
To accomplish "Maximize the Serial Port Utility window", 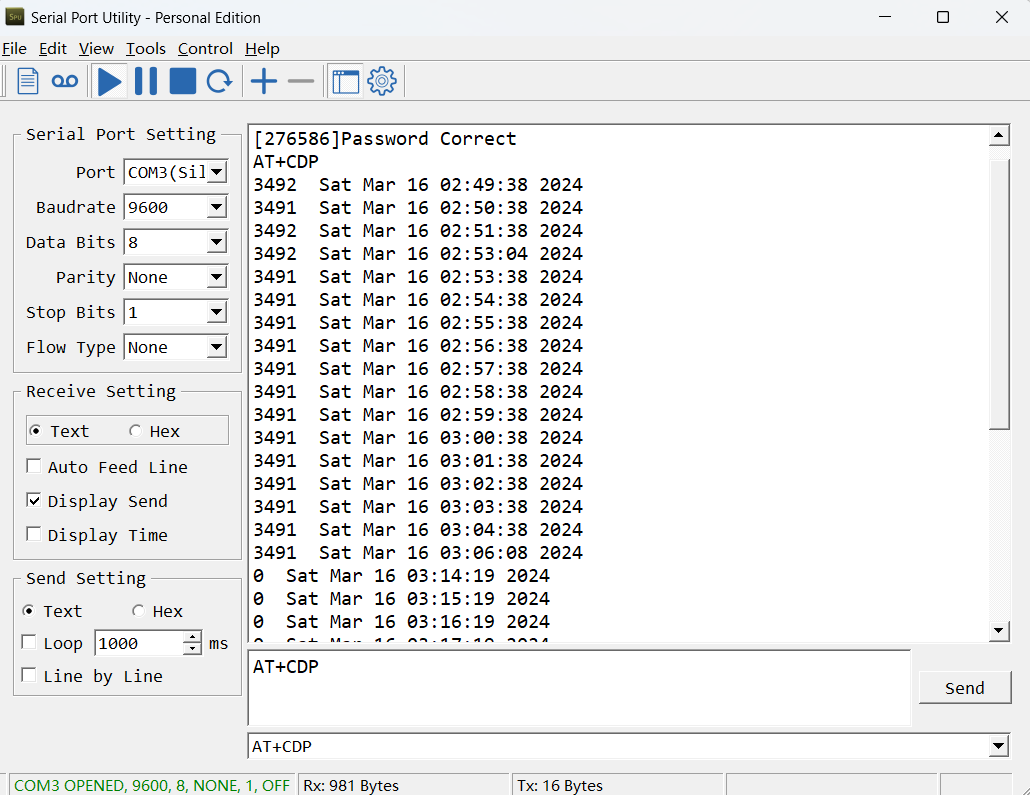I will 943,17.
